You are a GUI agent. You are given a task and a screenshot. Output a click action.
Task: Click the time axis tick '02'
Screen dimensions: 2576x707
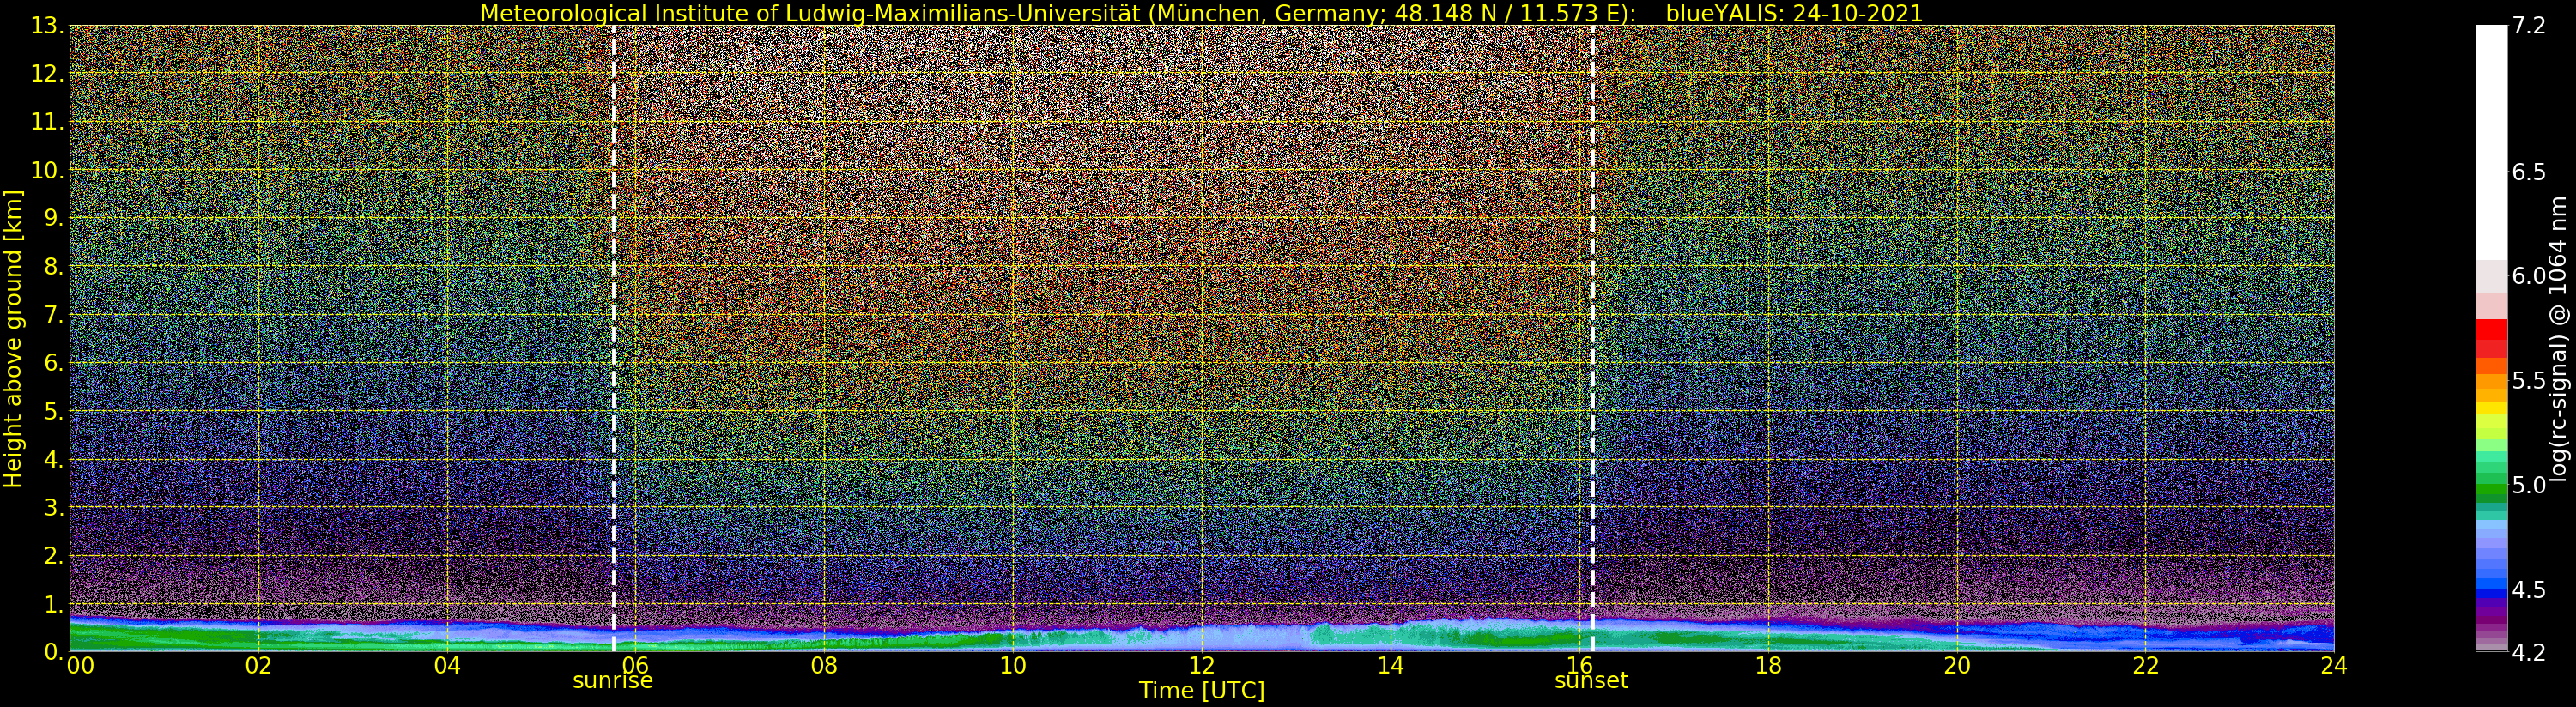259,666
